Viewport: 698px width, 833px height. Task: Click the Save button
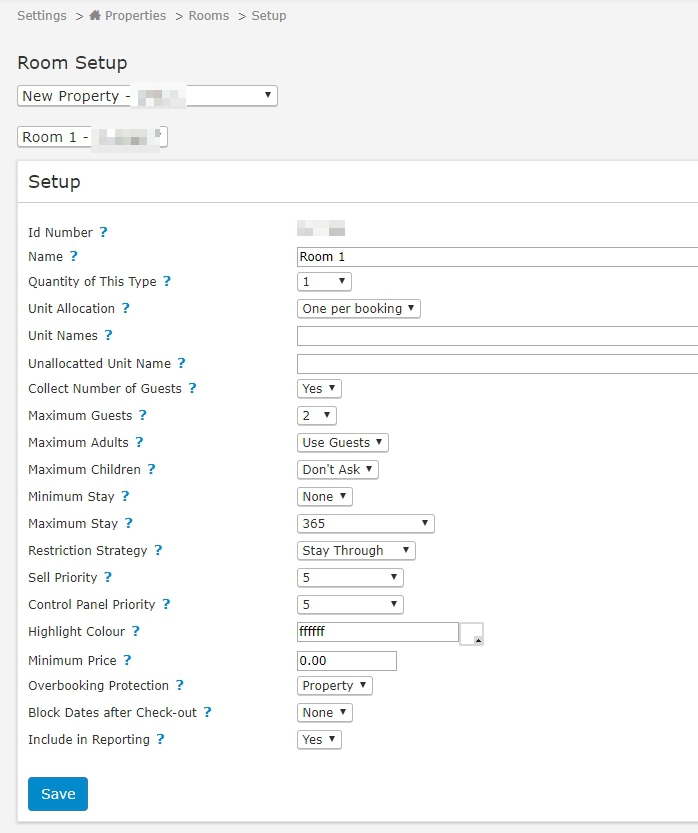pos(58,794)
